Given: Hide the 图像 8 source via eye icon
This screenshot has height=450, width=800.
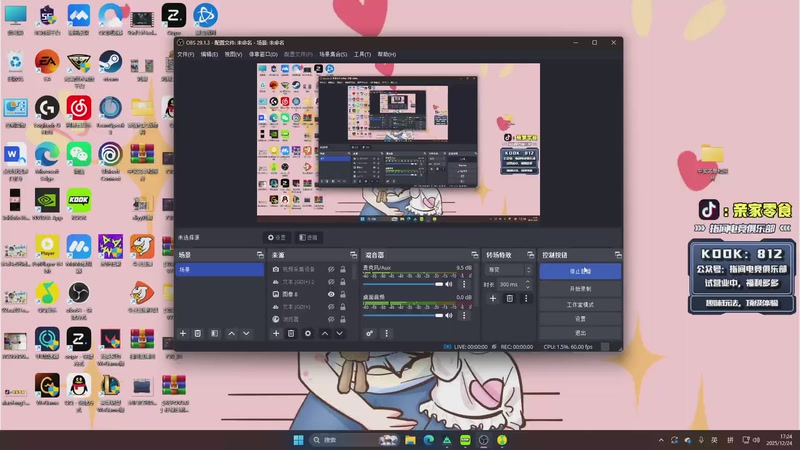Looking at the screenshot, I should click(x=331, y=294).
